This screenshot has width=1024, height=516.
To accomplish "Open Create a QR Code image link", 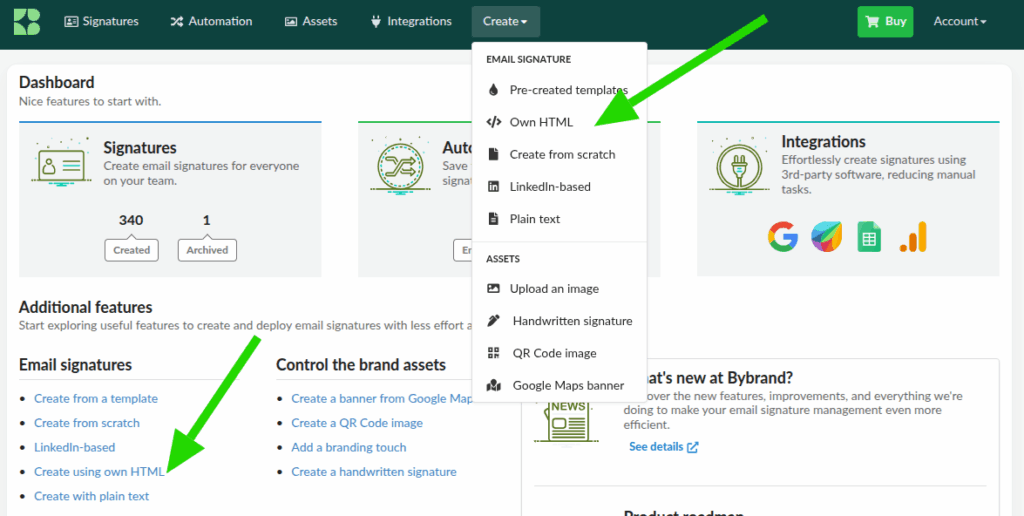I will coord(357,423).
